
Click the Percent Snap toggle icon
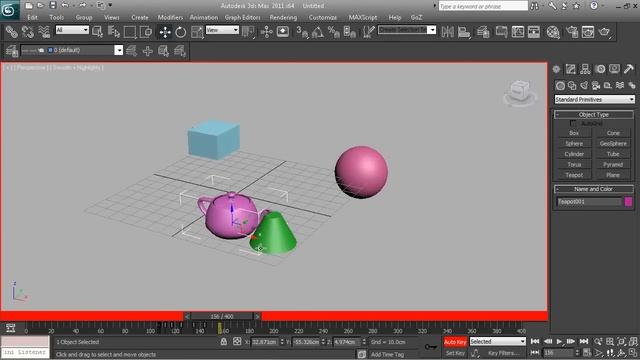[333, 31]
